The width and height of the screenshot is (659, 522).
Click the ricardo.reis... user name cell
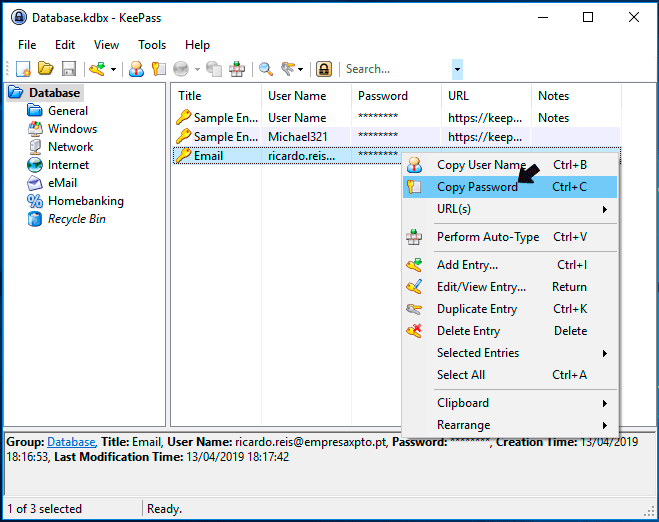301,156
